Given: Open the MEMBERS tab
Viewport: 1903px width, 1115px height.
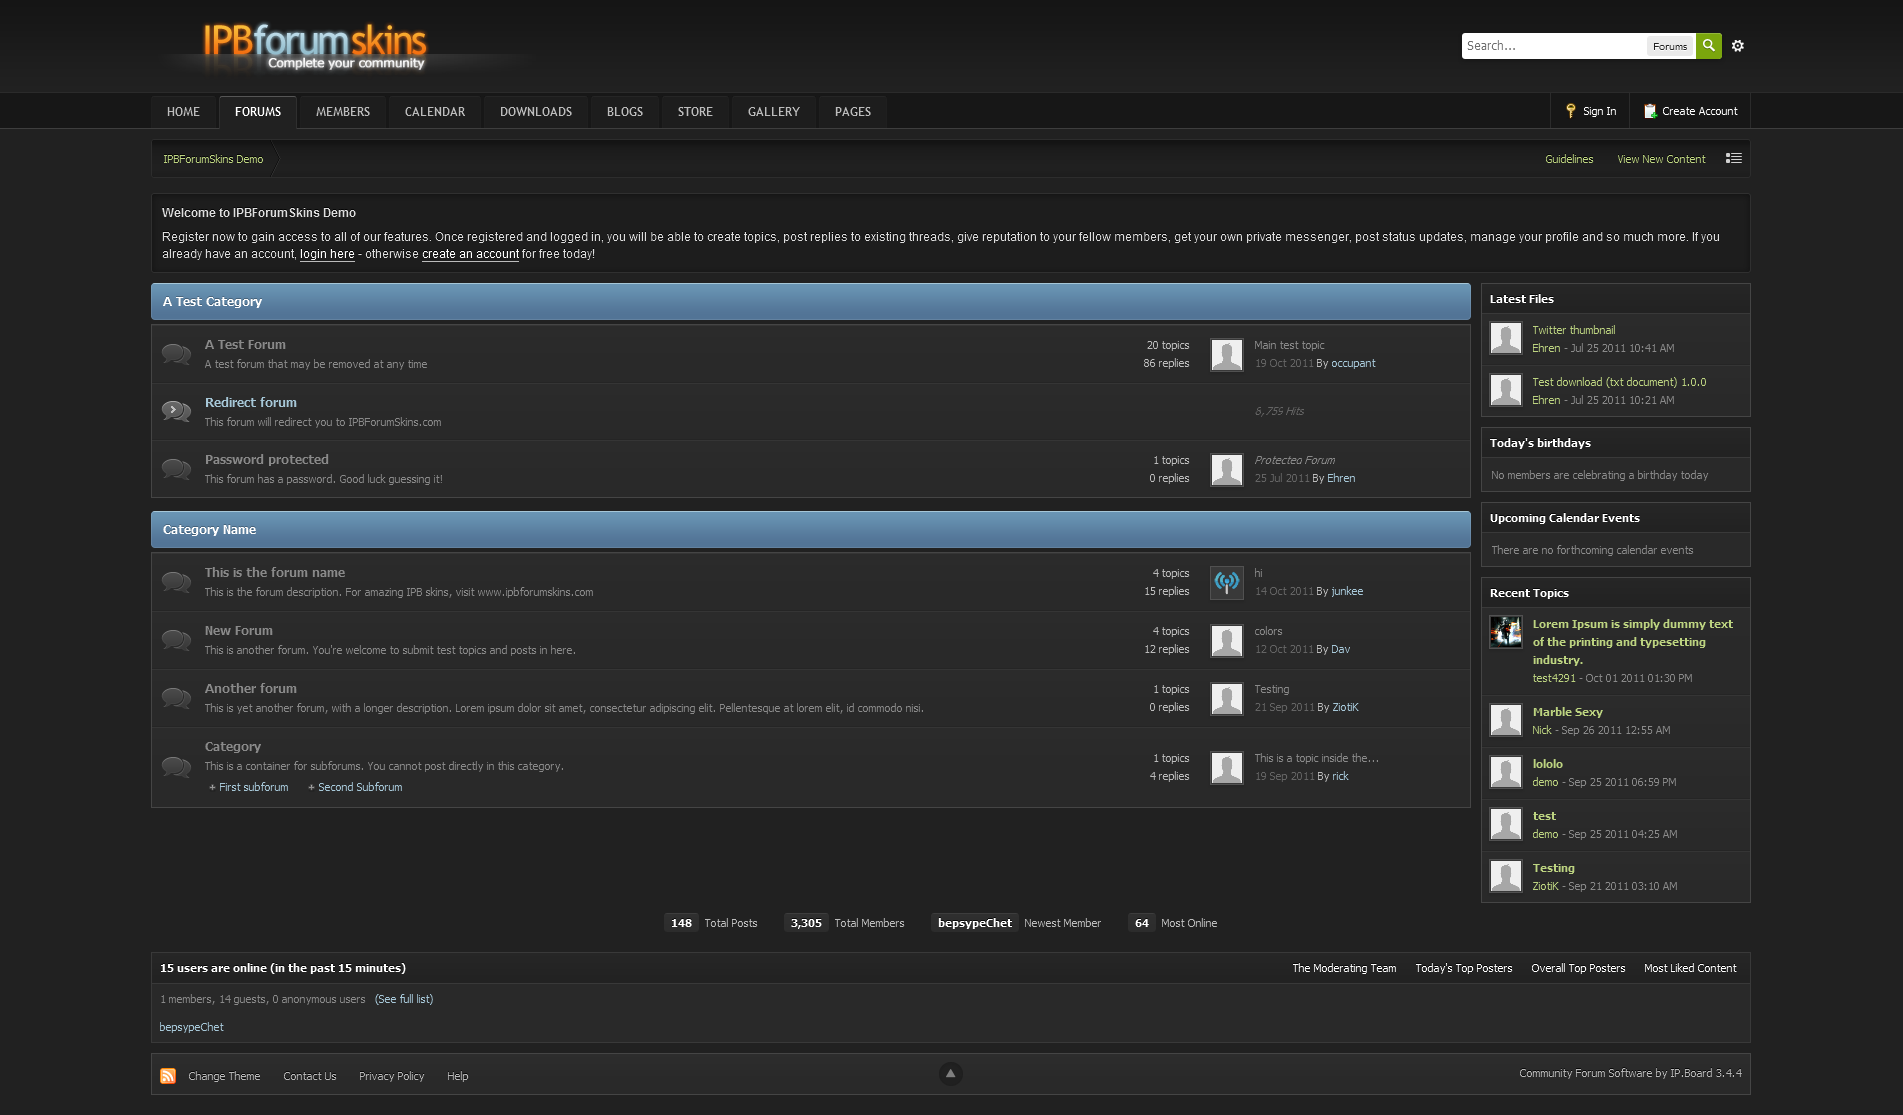Looking at the screenshot, I should 343,112.
